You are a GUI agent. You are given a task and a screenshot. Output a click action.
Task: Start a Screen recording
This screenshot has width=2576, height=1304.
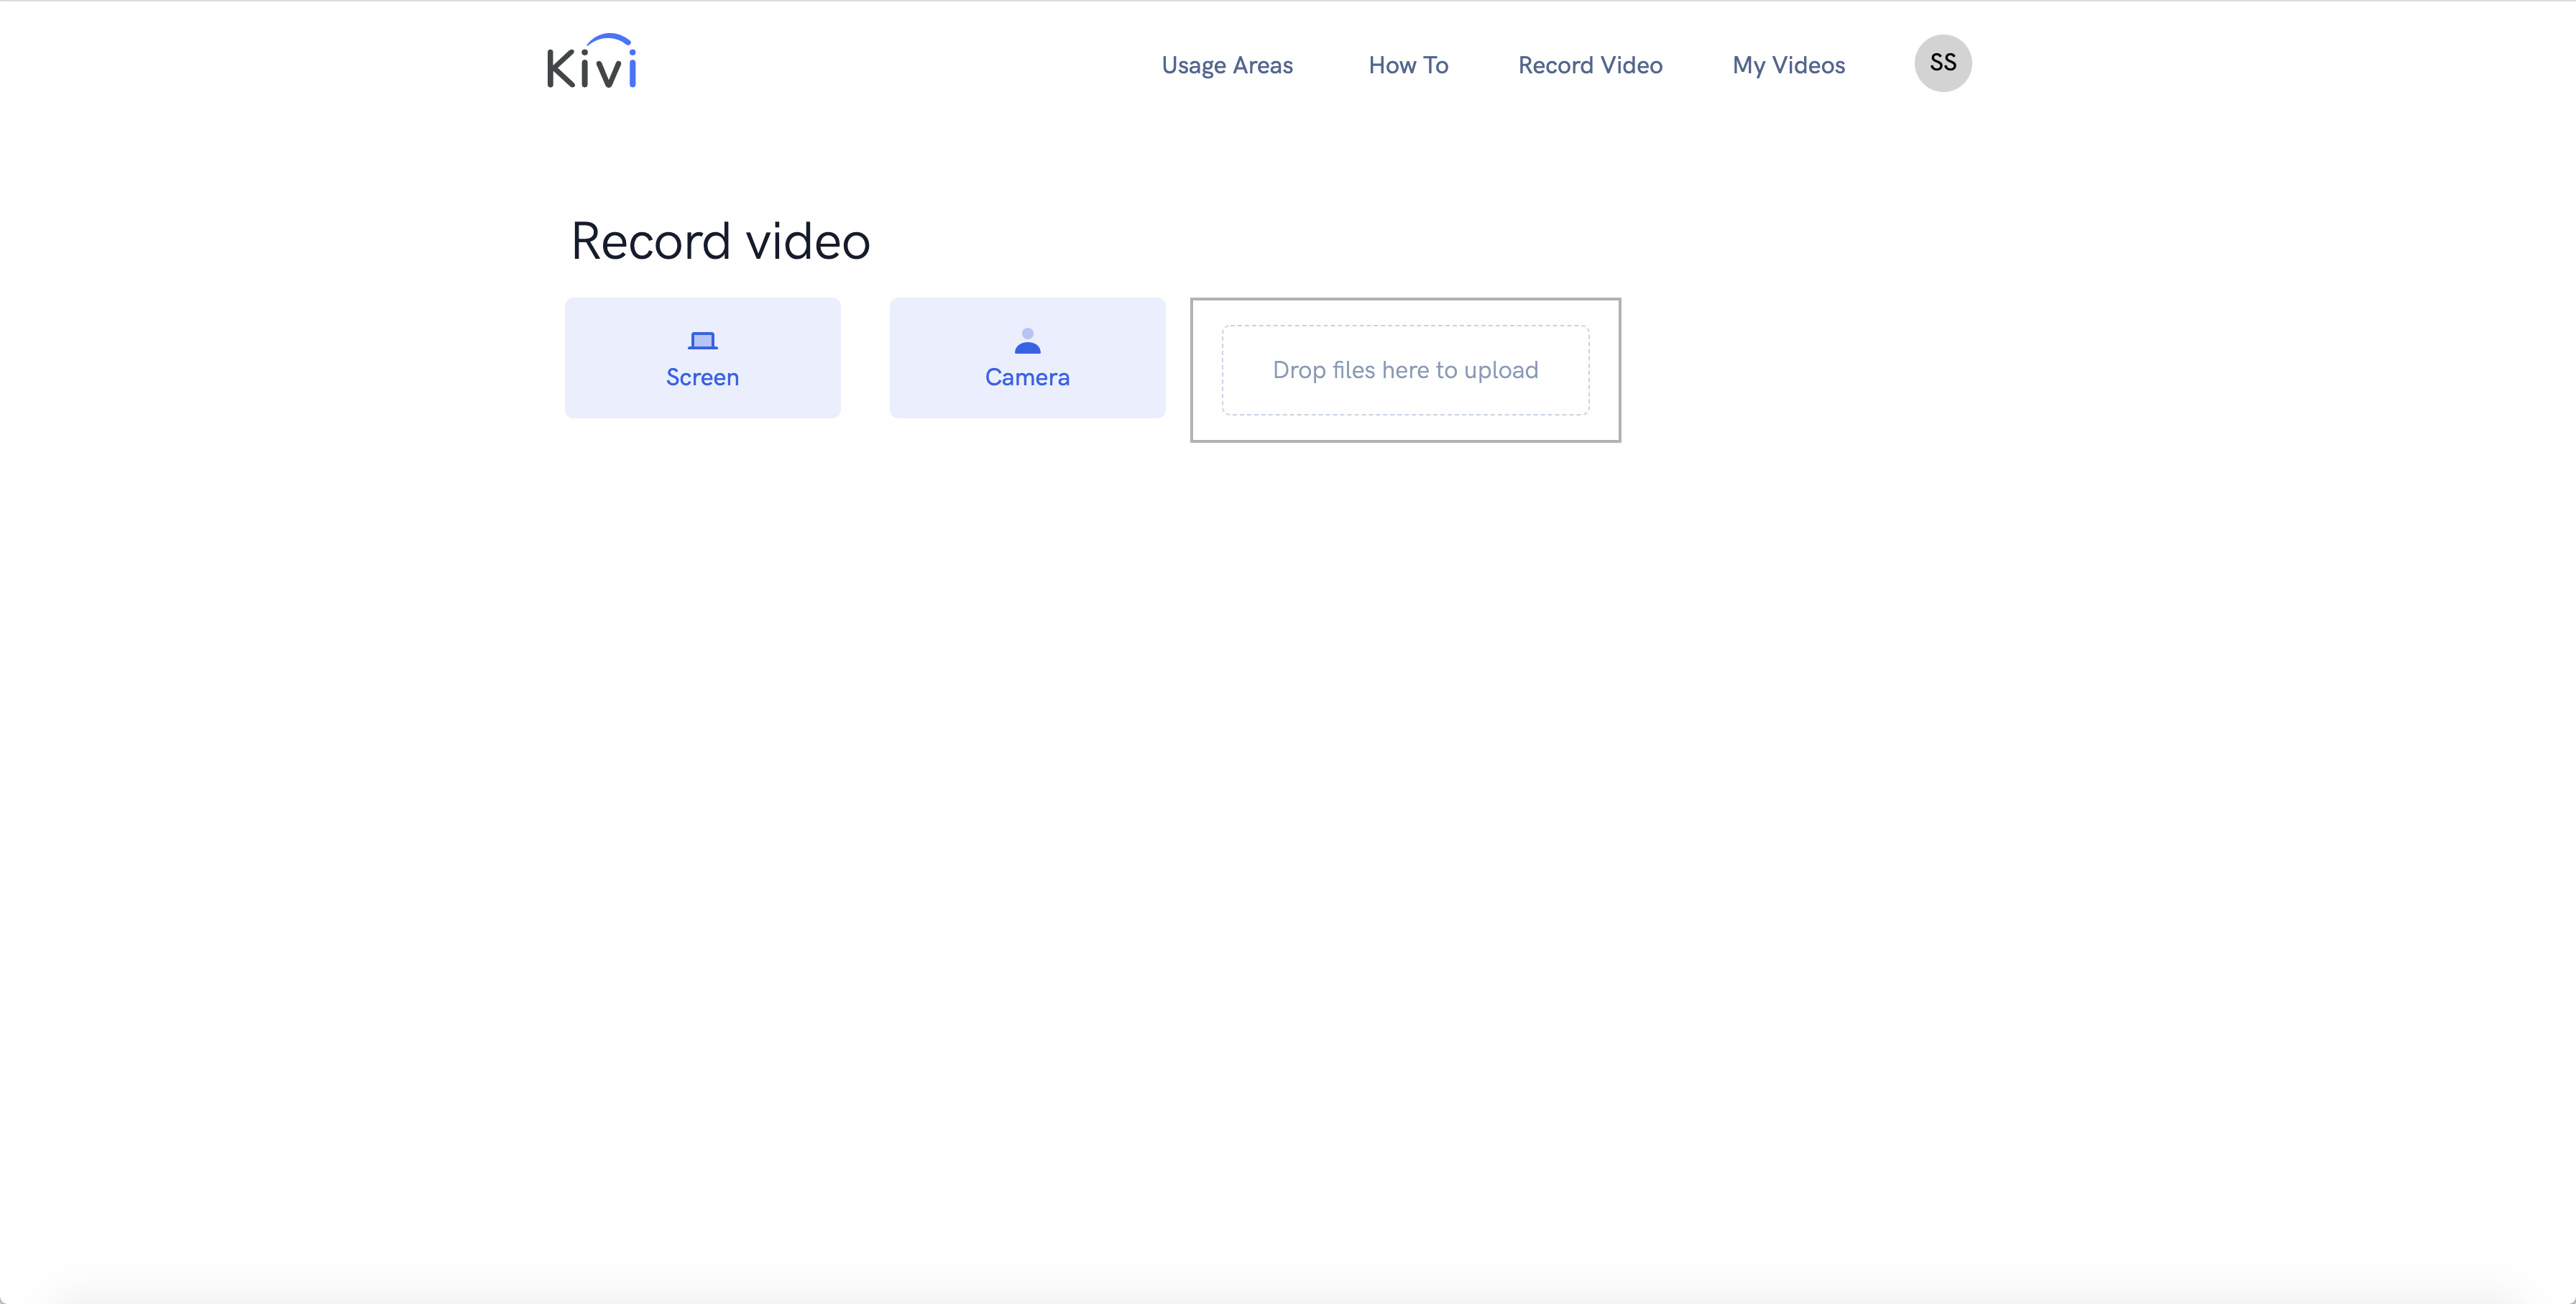click(702, 357)
